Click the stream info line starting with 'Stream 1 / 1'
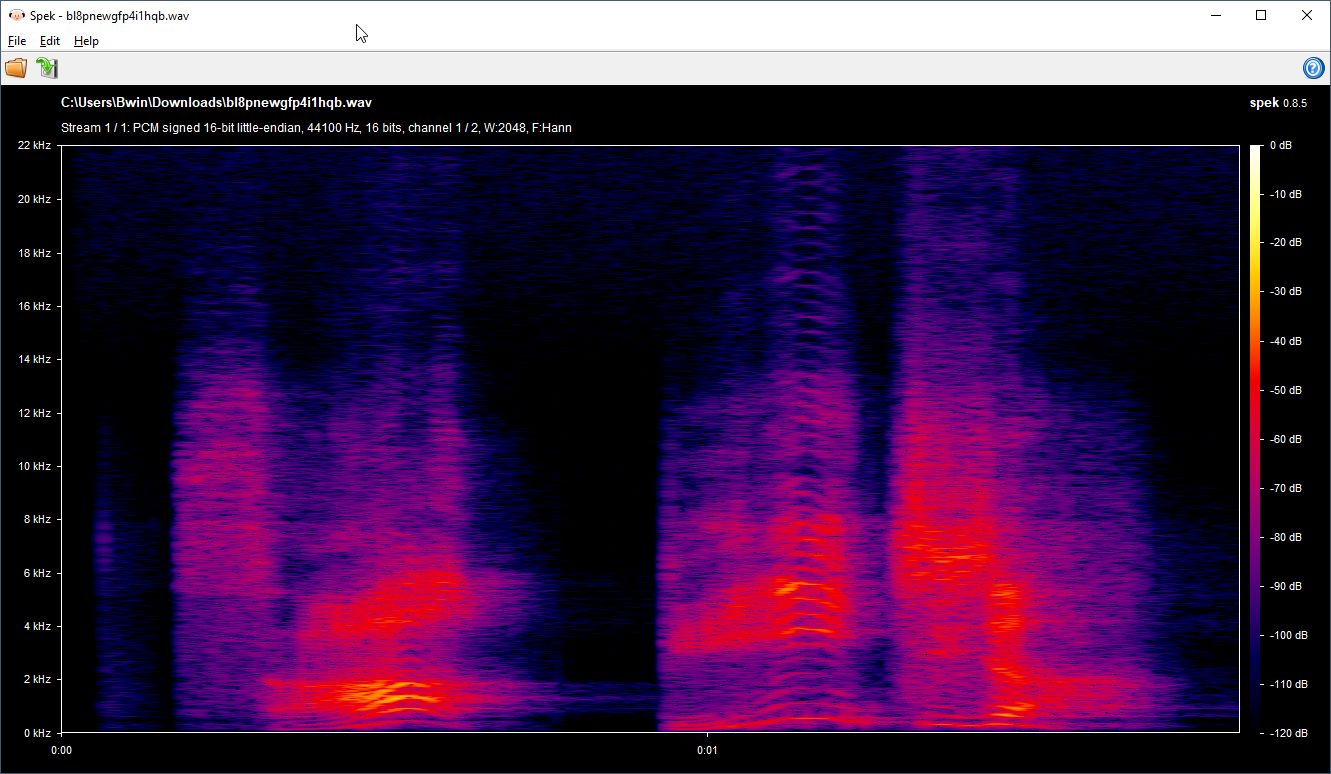This screenshot has height=774, width=1331. 316,128
